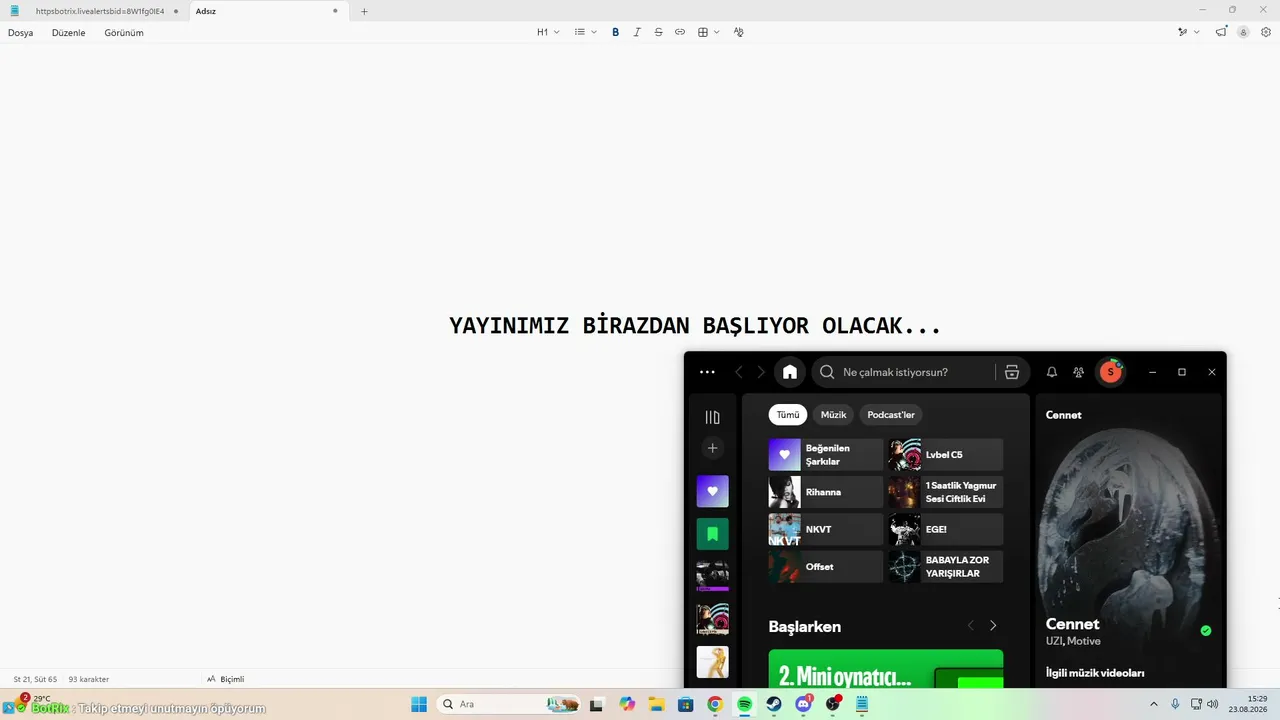This screenshot has height=720, width=1280.
Task: Open the Offset shortcut card
Action: point(826,567)
